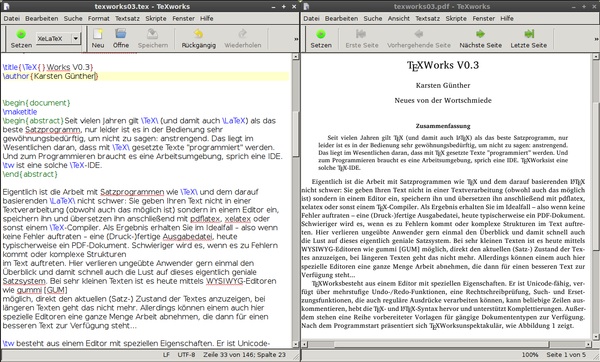Click the Rückgängig undo arrow icon
600x362 pixels.
click(198, 34)
